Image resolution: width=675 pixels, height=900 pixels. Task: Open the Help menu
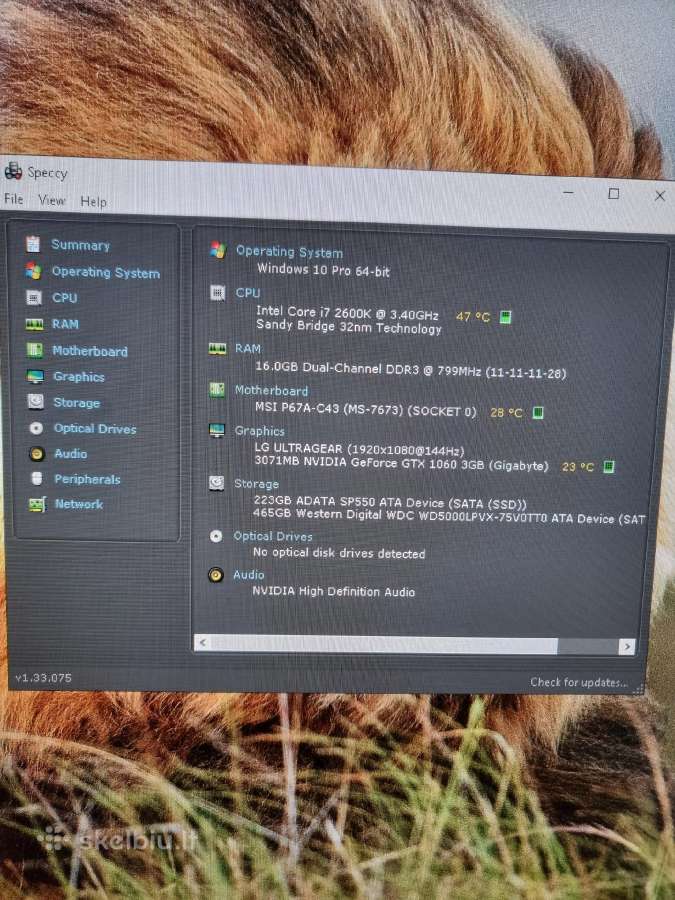pyautogui.click(x=93, y=201)
